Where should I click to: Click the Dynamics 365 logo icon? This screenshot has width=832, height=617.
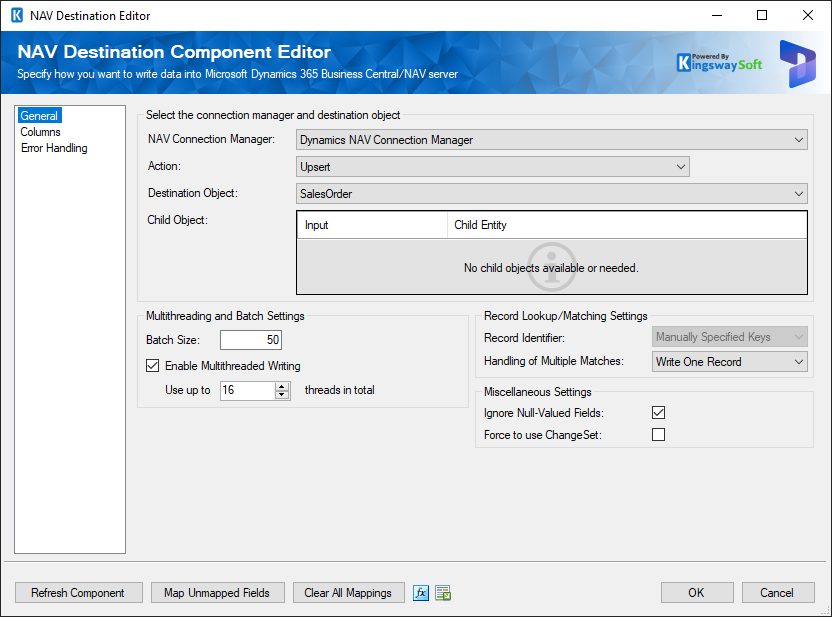(x=798, y=64)
